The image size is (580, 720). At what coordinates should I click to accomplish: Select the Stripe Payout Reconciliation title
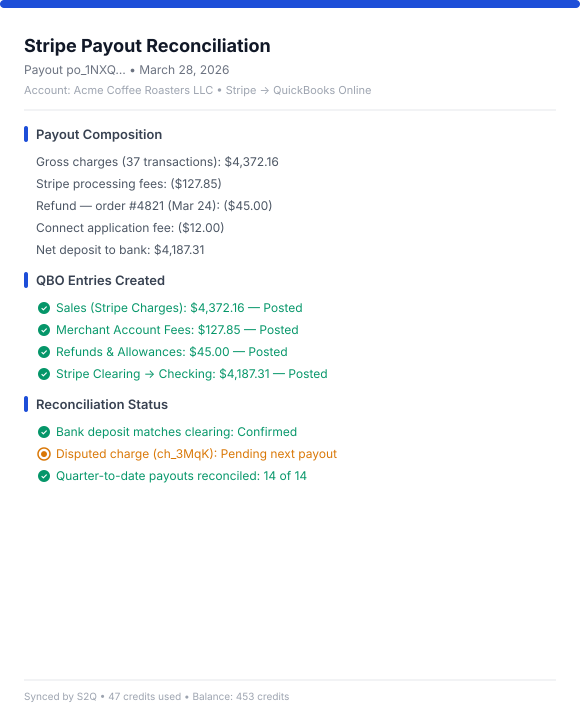click(147, 46)
